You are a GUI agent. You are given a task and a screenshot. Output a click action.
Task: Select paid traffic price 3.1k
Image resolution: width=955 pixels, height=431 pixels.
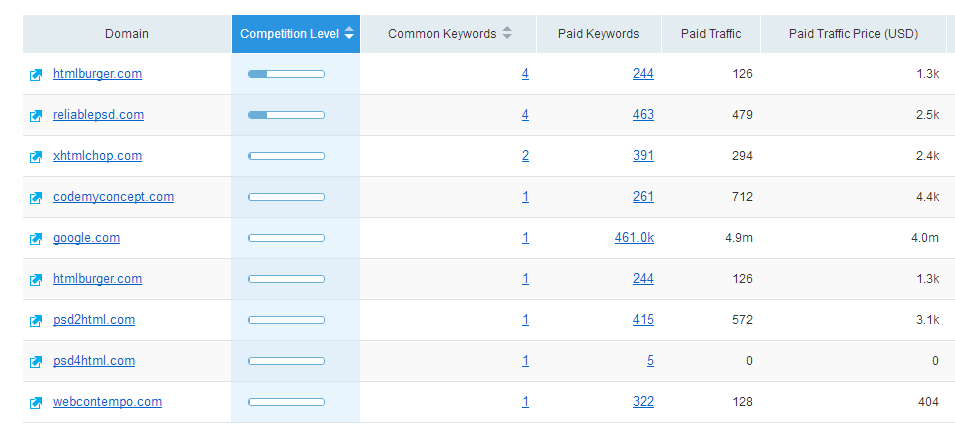coord(928,320)
